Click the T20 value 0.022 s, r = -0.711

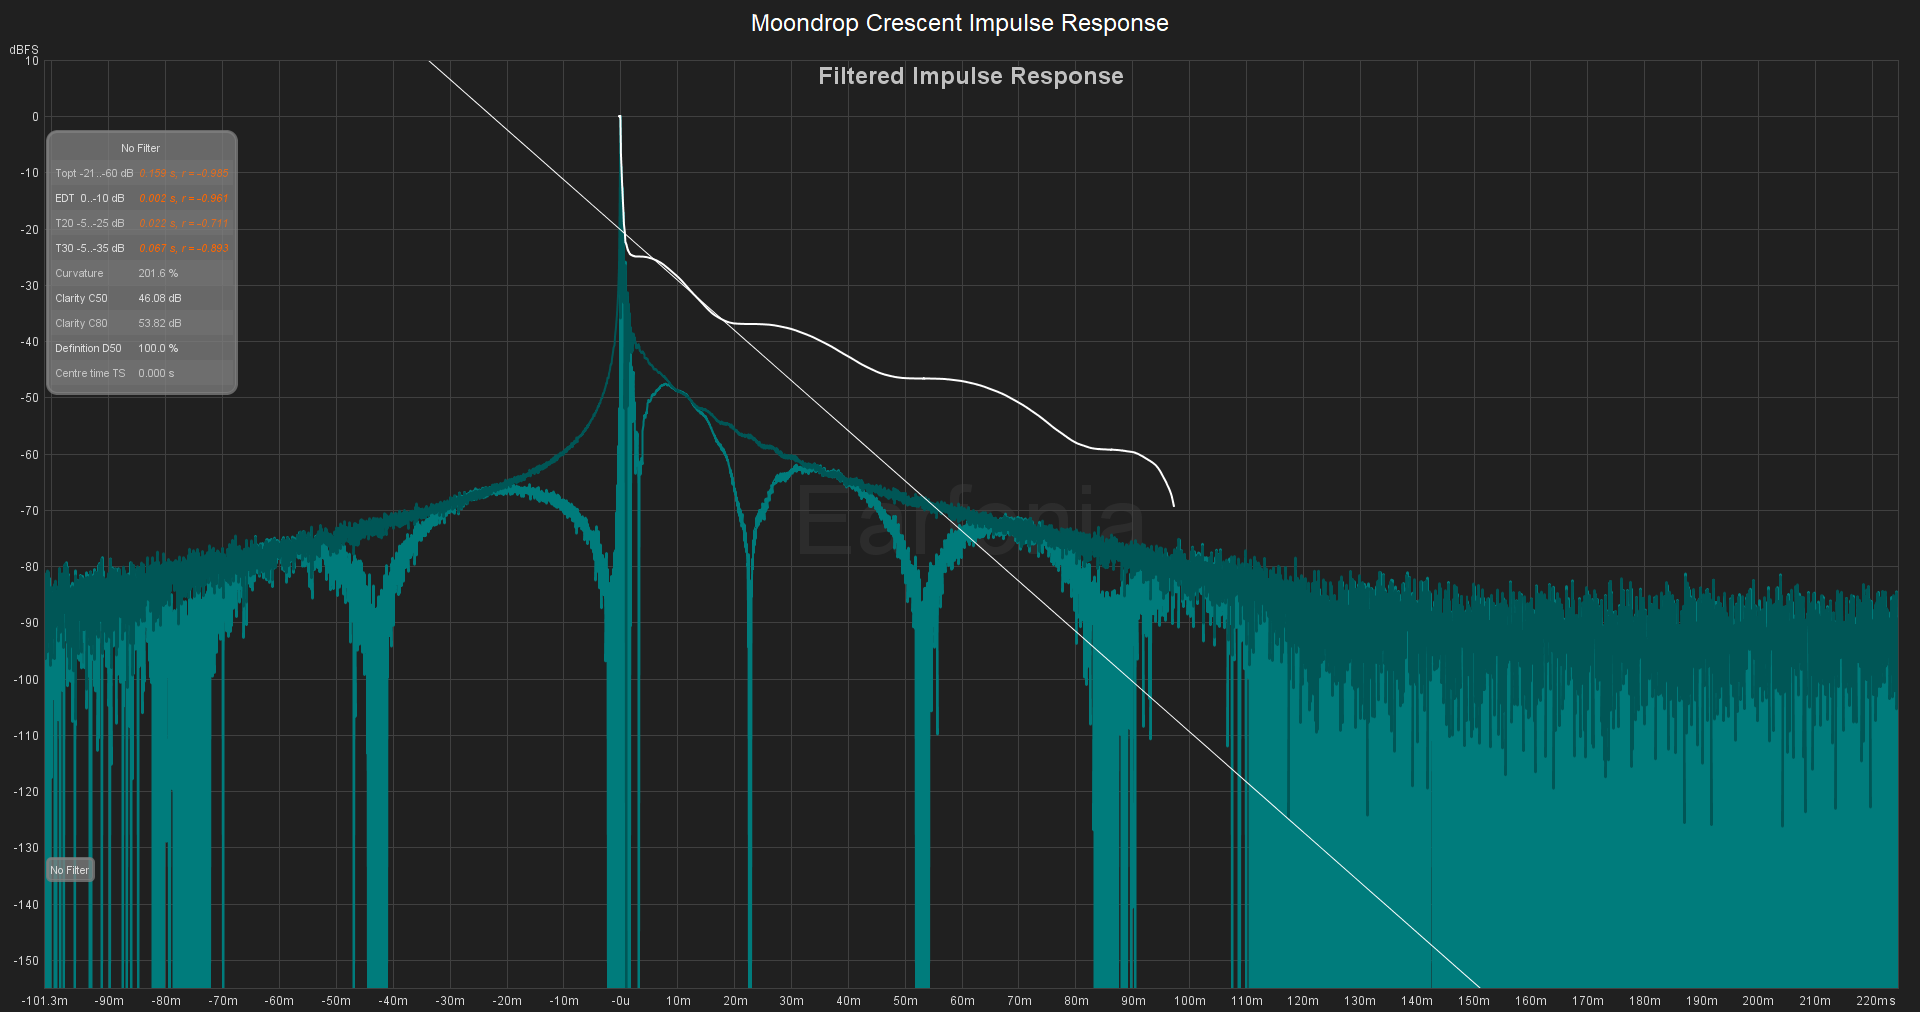point(184,223)
